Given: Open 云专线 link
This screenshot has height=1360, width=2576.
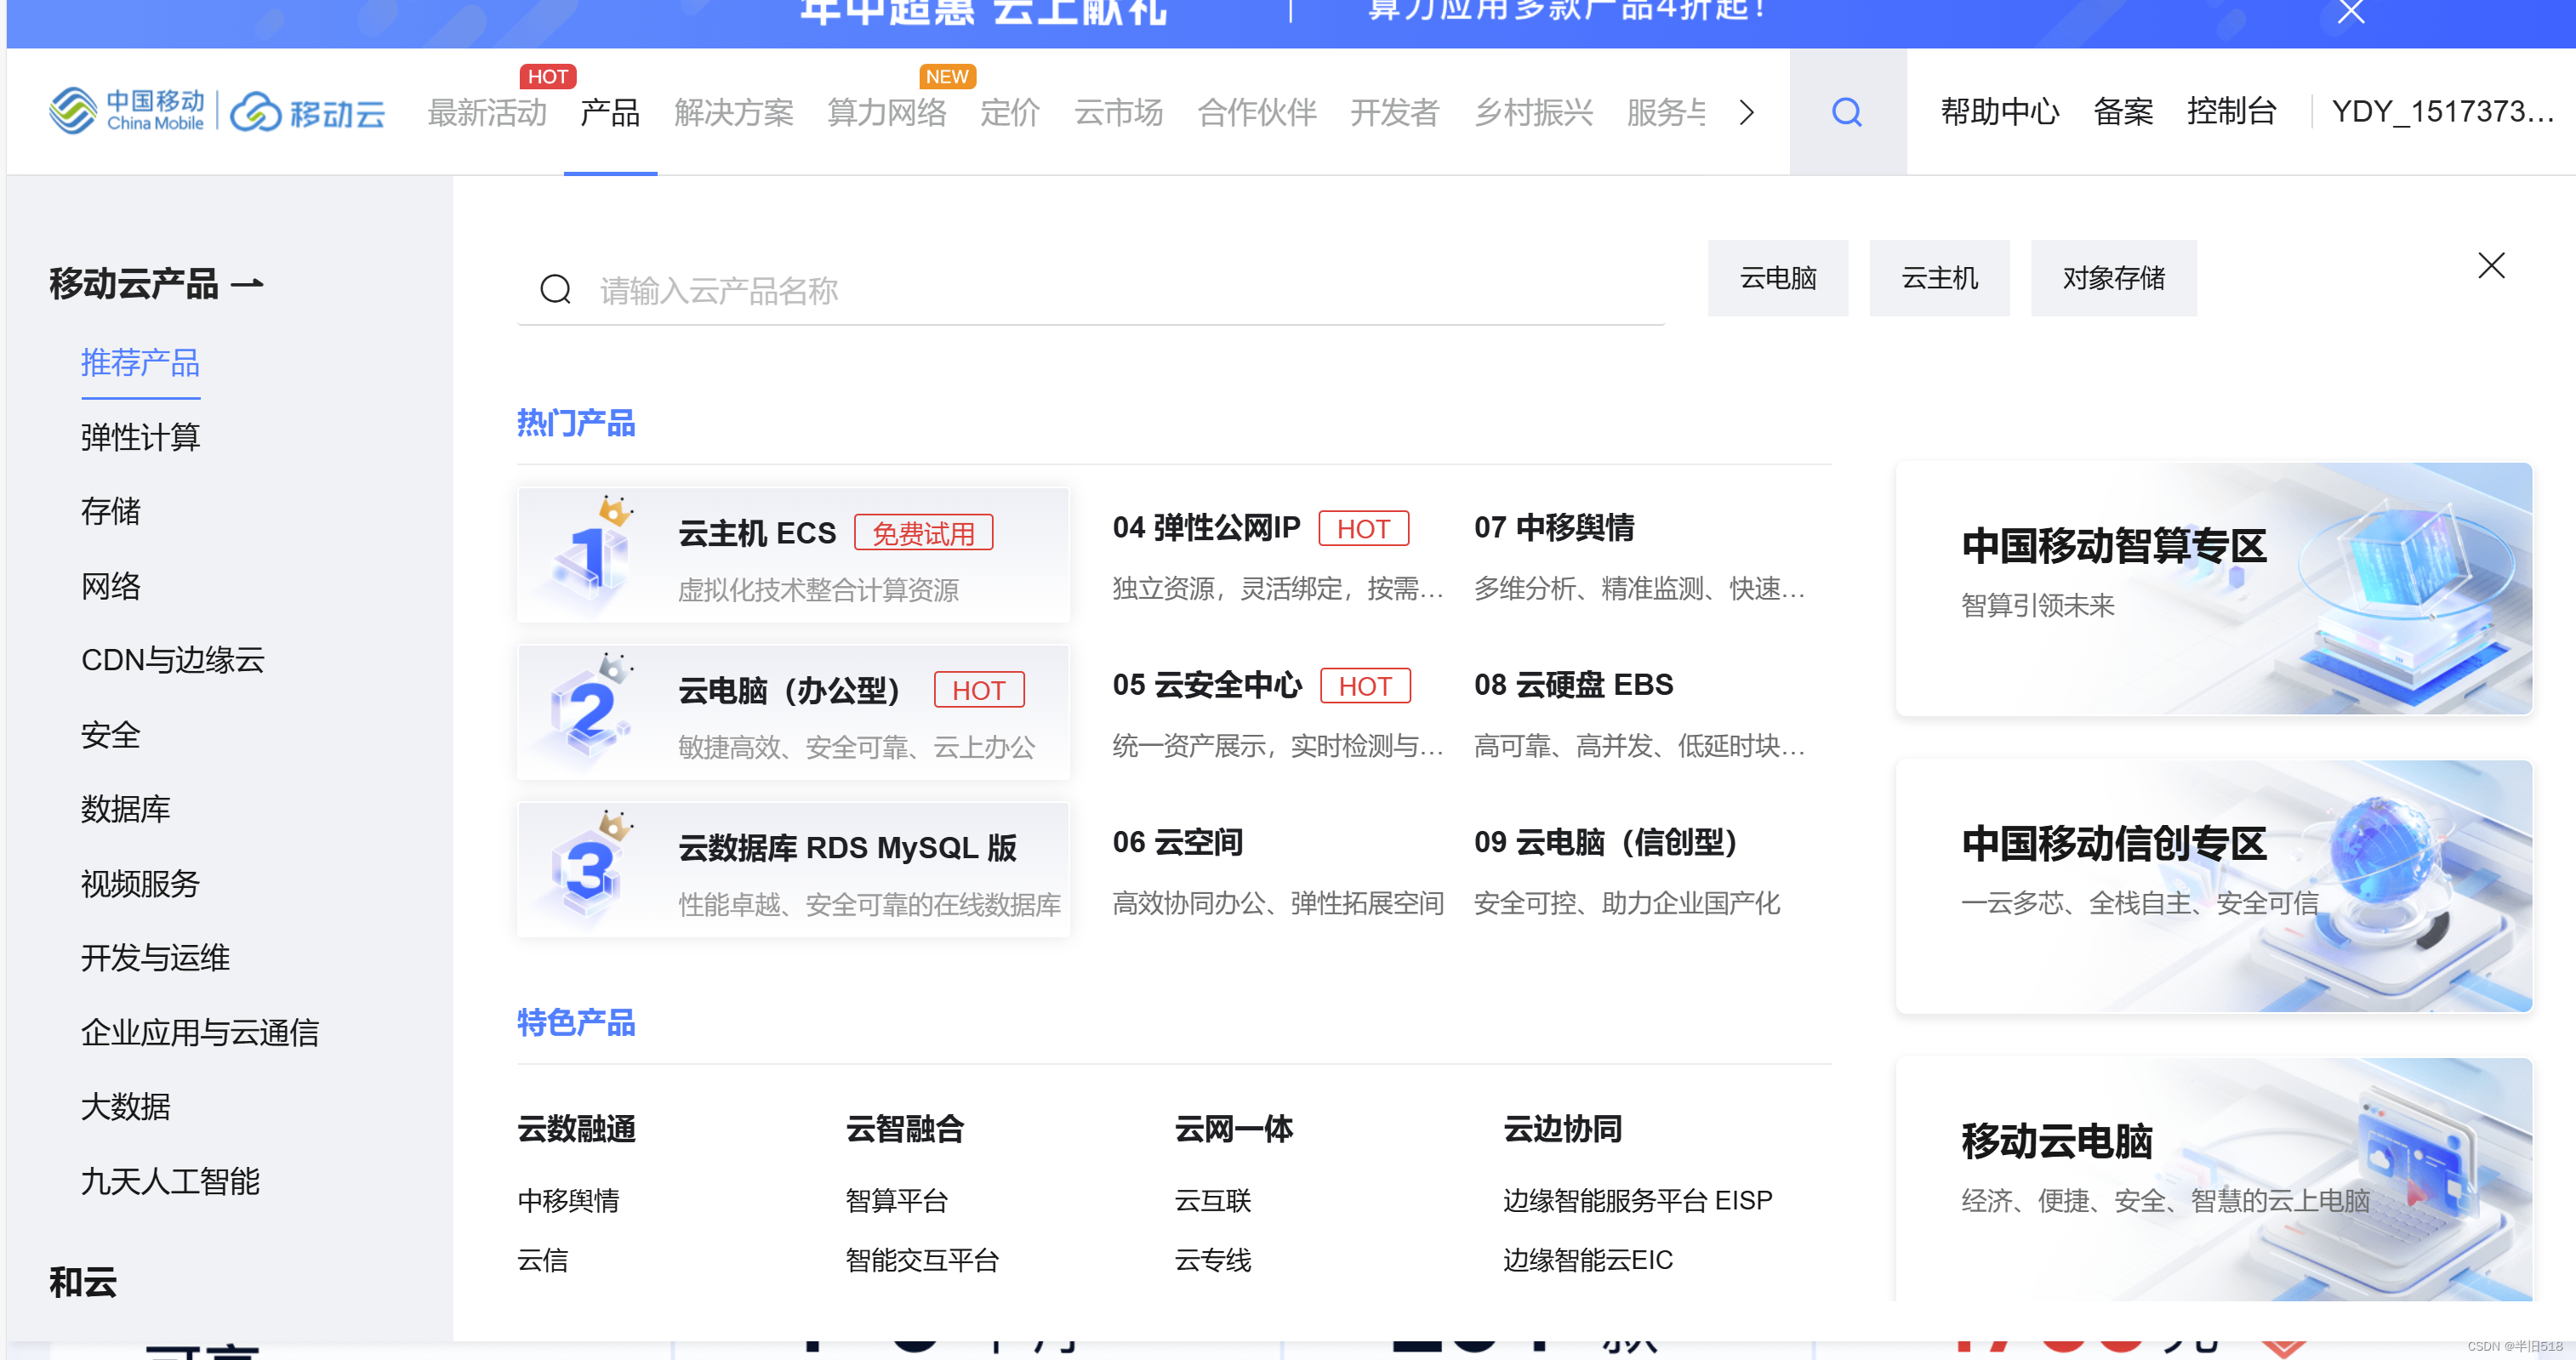Looking at the screenshot, I should 1213,1260.
